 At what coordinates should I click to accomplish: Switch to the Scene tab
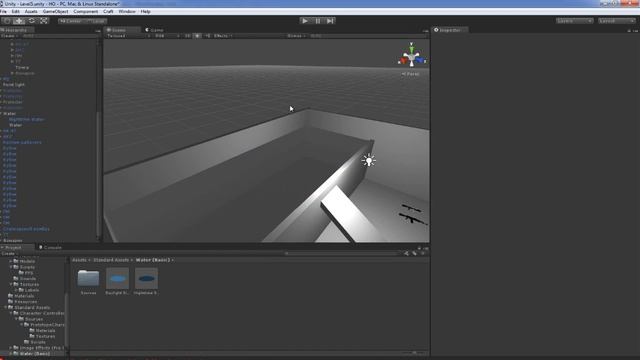[x=122, y=30]
